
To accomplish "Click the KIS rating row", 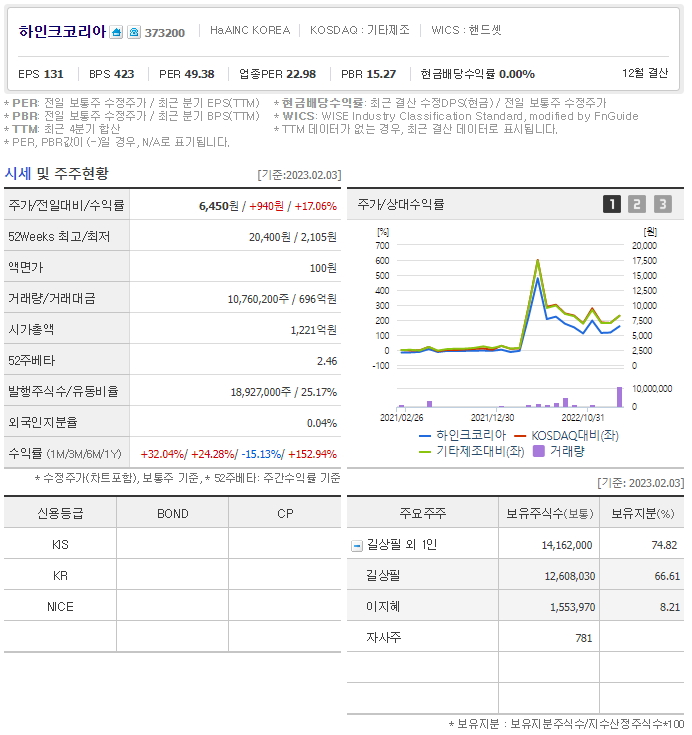I will click(173, 544).
